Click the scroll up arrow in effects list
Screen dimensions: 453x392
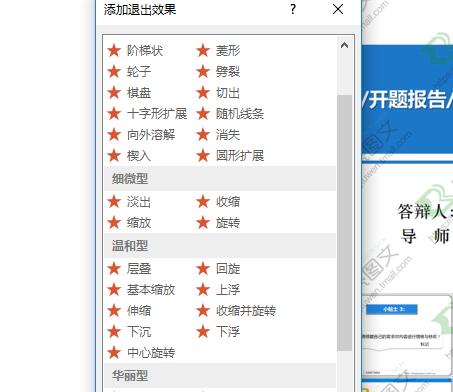tap(344, 45)
